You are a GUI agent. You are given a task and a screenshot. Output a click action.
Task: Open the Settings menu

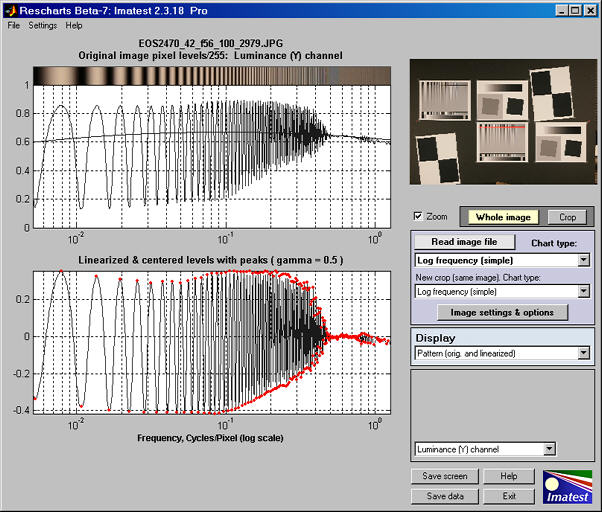[x=43, y=25]
